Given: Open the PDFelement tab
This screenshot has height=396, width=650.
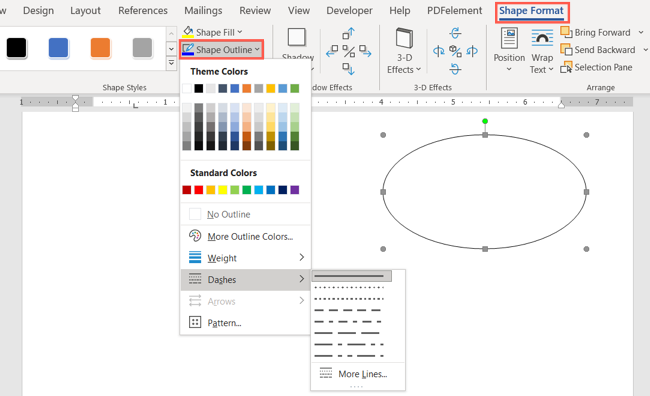Looking at the screenshot, I should coord(454,10).
